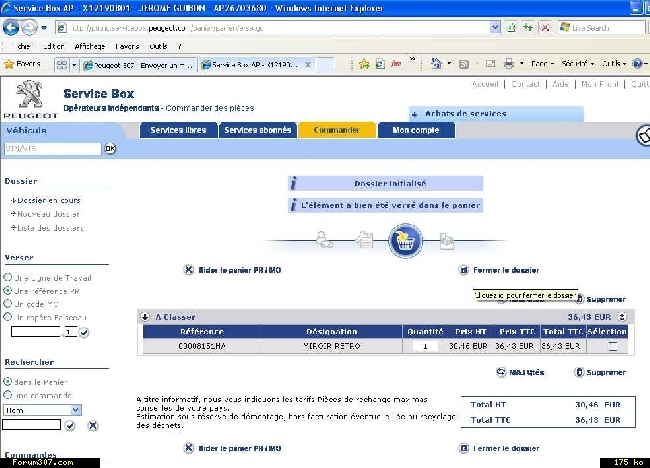Select the fourth Verser radio option
Screen dimensions: 650x468
7,317
